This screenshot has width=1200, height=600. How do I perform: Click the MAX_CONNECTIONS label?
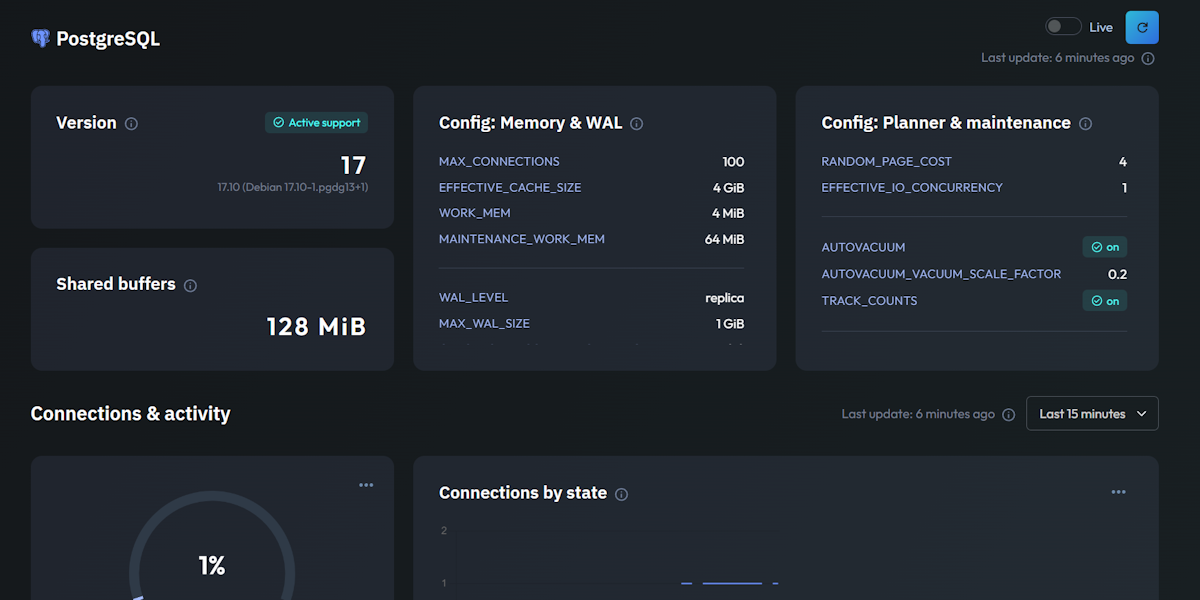click(499, 161)
